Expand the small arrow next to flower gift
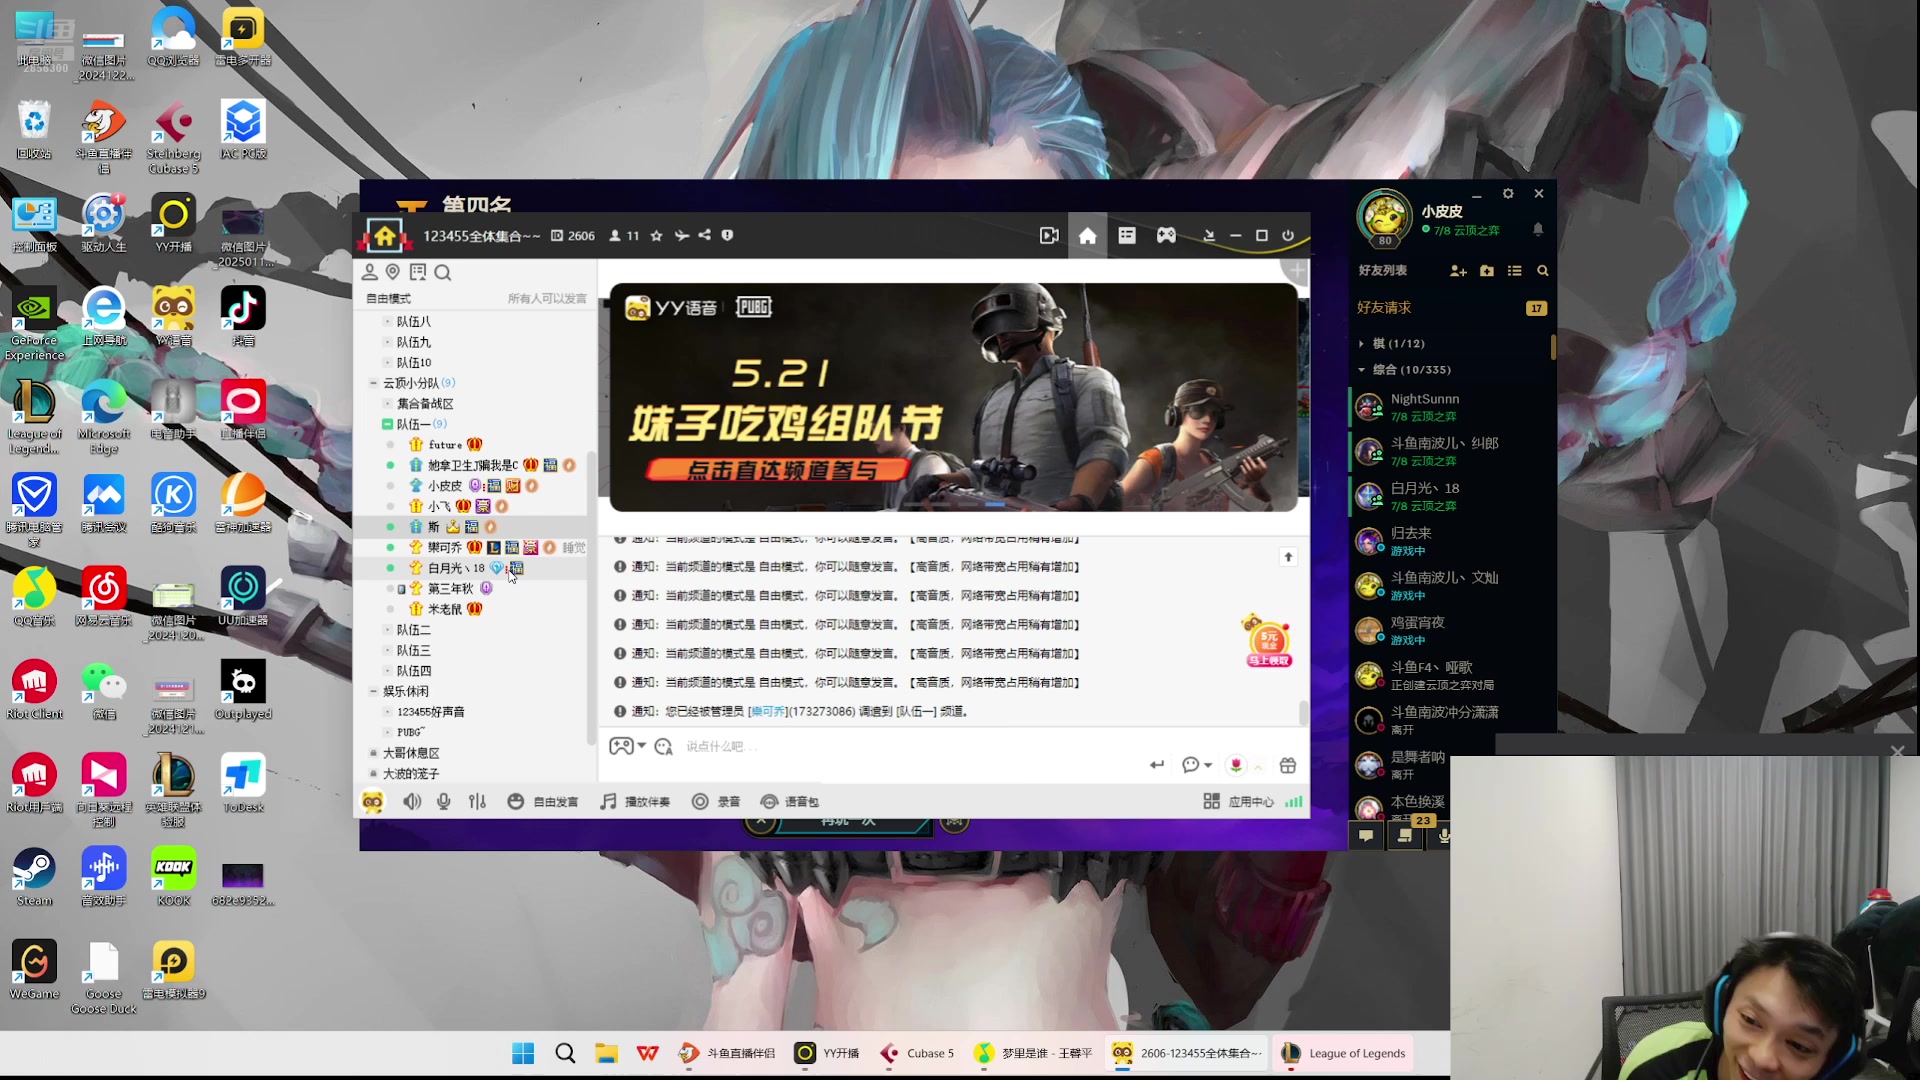Screen dimensions: 1920x1080 (x=1258, y=766)
